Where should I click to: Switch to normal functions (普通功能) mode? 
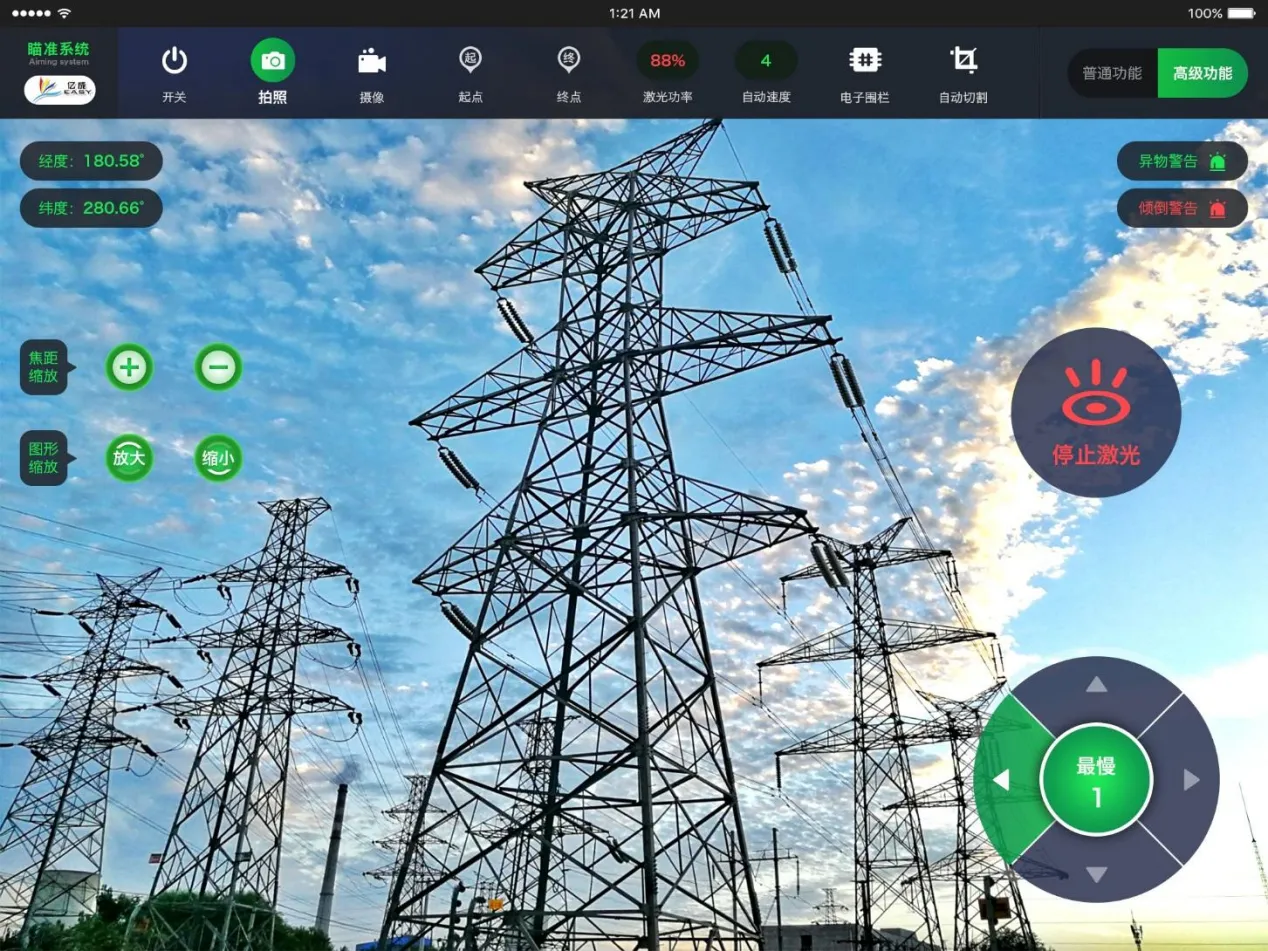pyautogui.click(x=1112, y=74)
